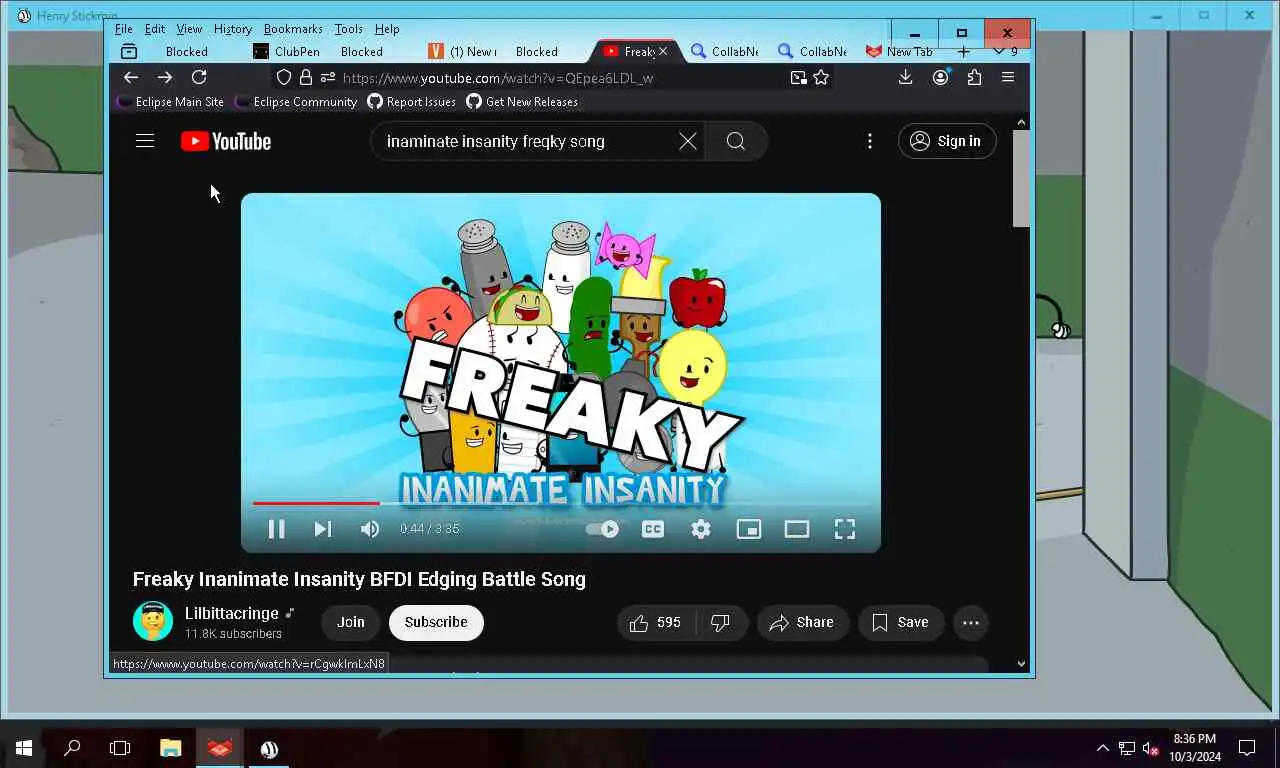
Task: Open the View menu
Action: [189, 29]
